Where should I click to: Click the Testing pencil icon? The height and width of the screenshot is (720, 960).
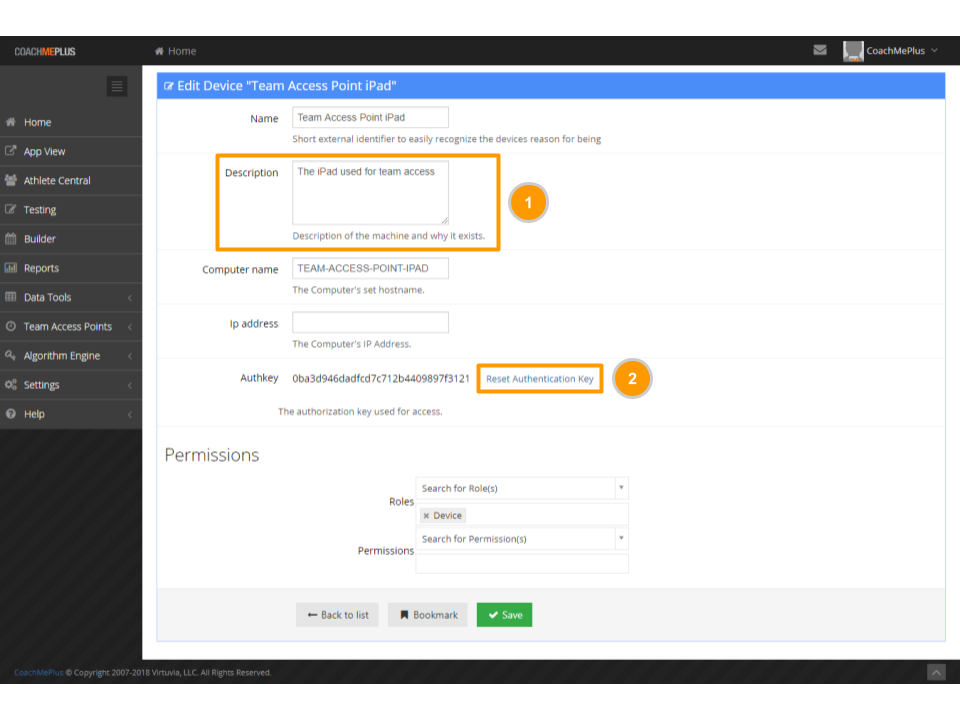(10, 209)
